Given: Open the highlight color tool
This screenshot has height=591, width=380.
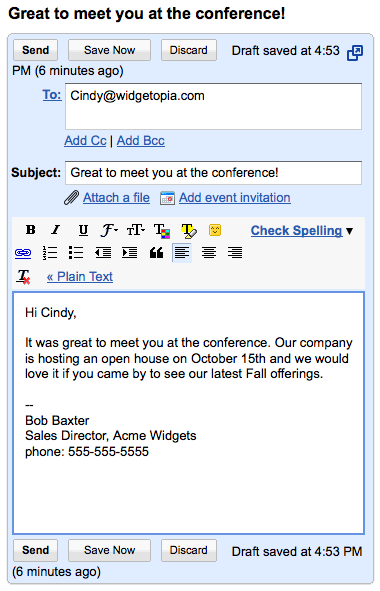Looking at the screenshot, I should click(x=188, y=231).
